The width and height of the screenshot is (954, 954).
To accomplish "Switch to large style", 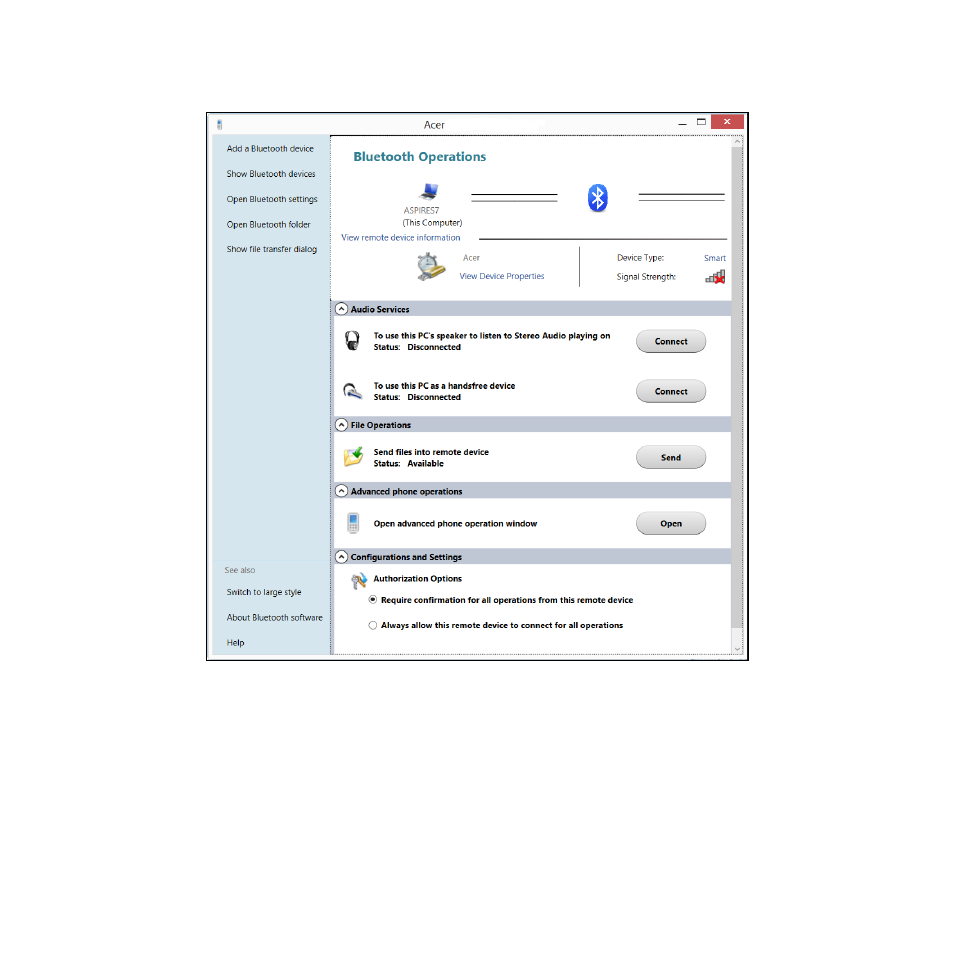I will (264, 592).
